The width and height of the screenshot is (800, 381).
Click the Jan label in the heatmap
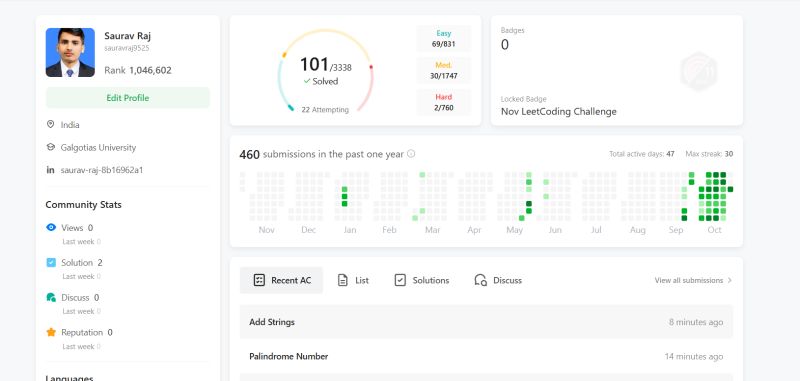coord(349,230)
